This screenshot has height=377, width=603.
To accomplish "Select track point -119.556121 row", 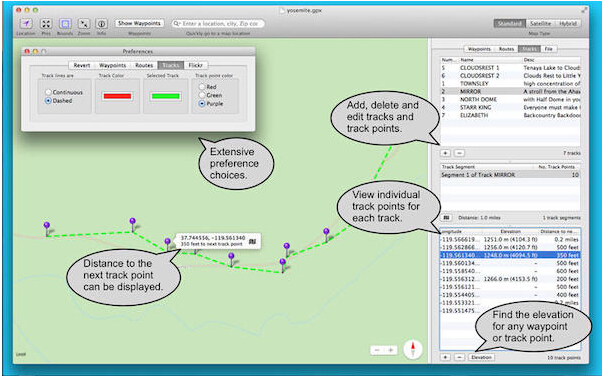I will [x=510, y=287].
